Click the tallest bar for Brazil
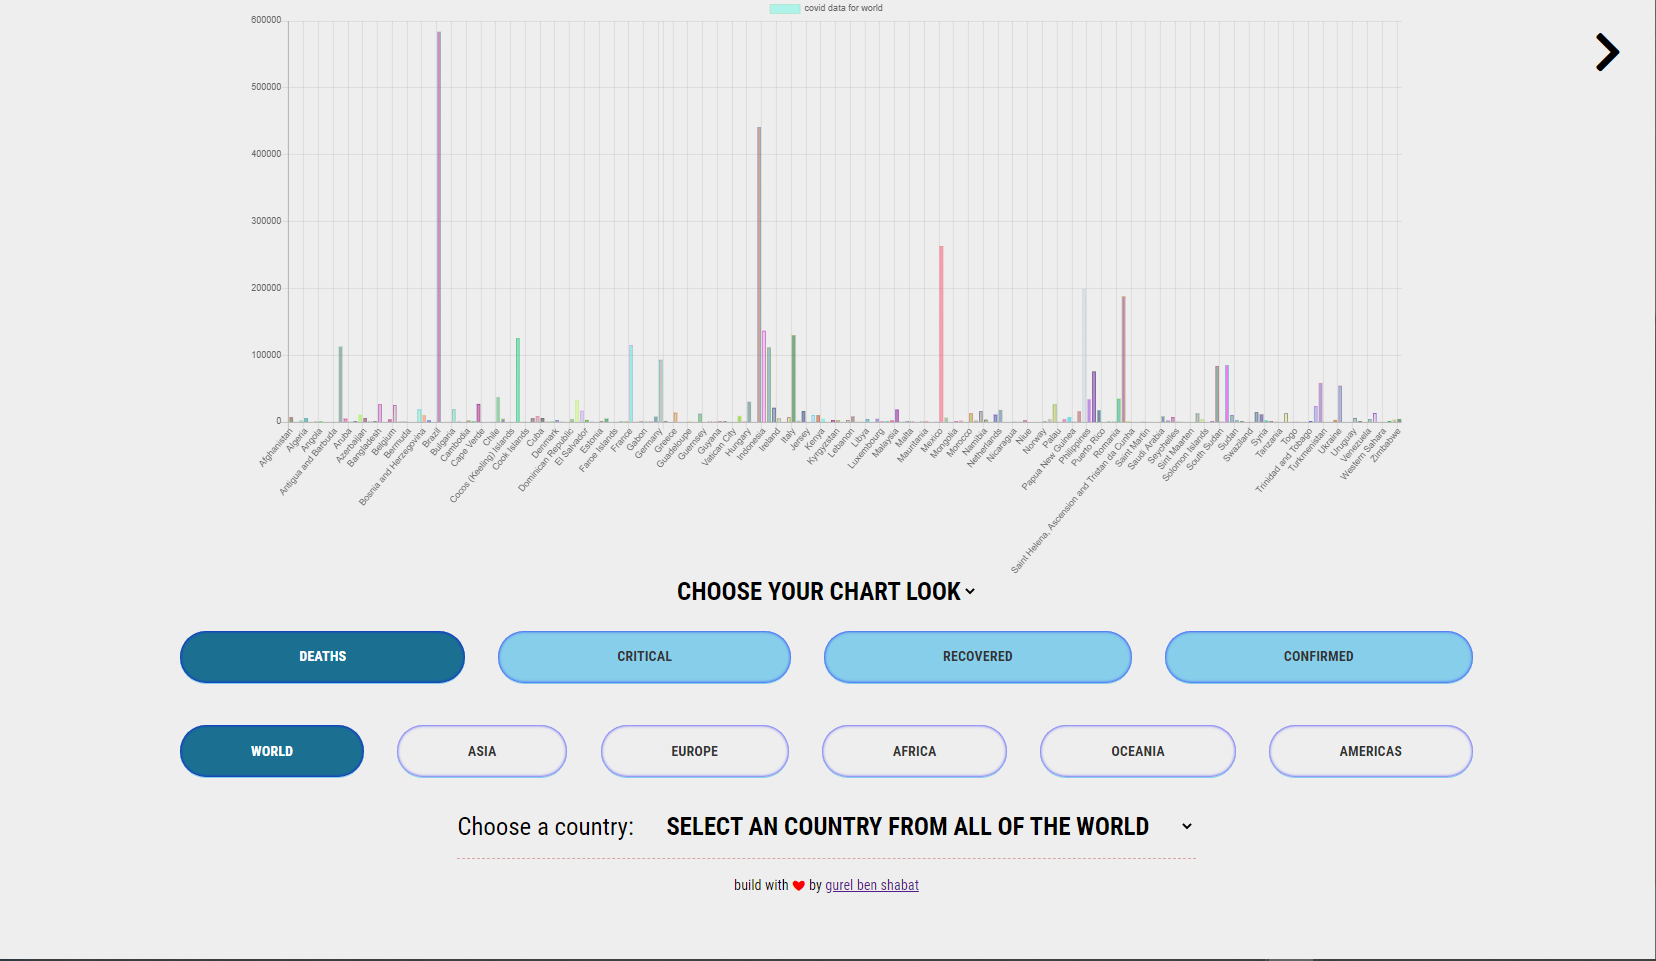This screenshot has width=1656, height=961. tap(438, 230)
